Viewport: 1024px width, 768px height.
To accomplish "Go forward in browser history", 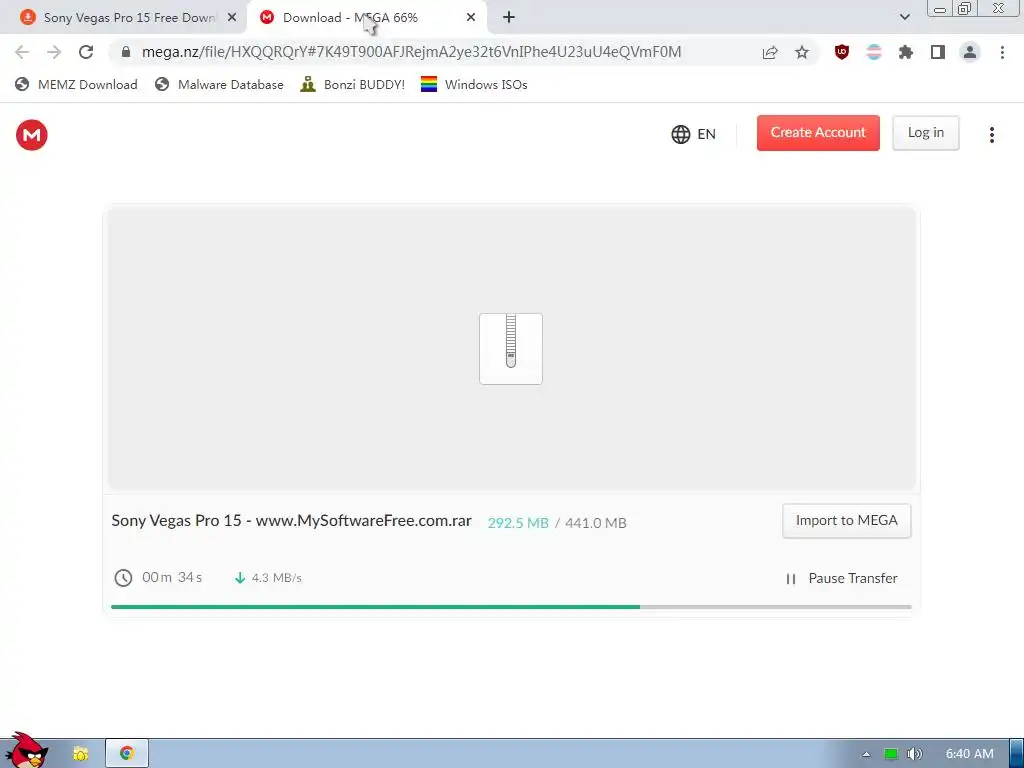I will click(54, 52).
